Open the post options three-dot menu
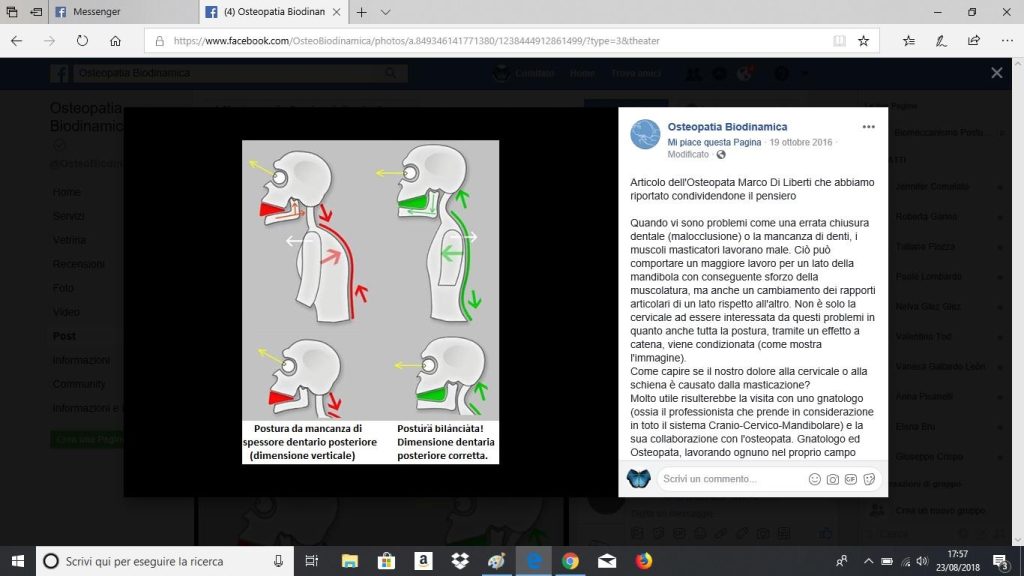The height and width of the screenshot is (576, 1024). click(868, 127)
